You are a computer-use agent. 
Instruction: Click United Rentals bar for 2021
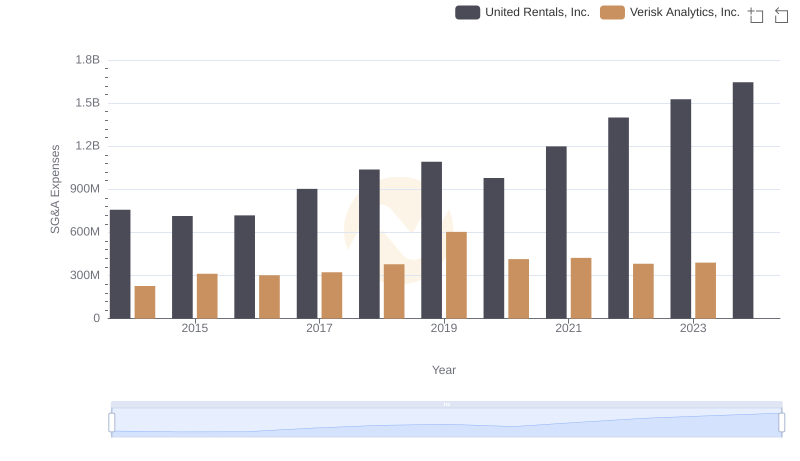pyautogui.click(x=556, y=233)
